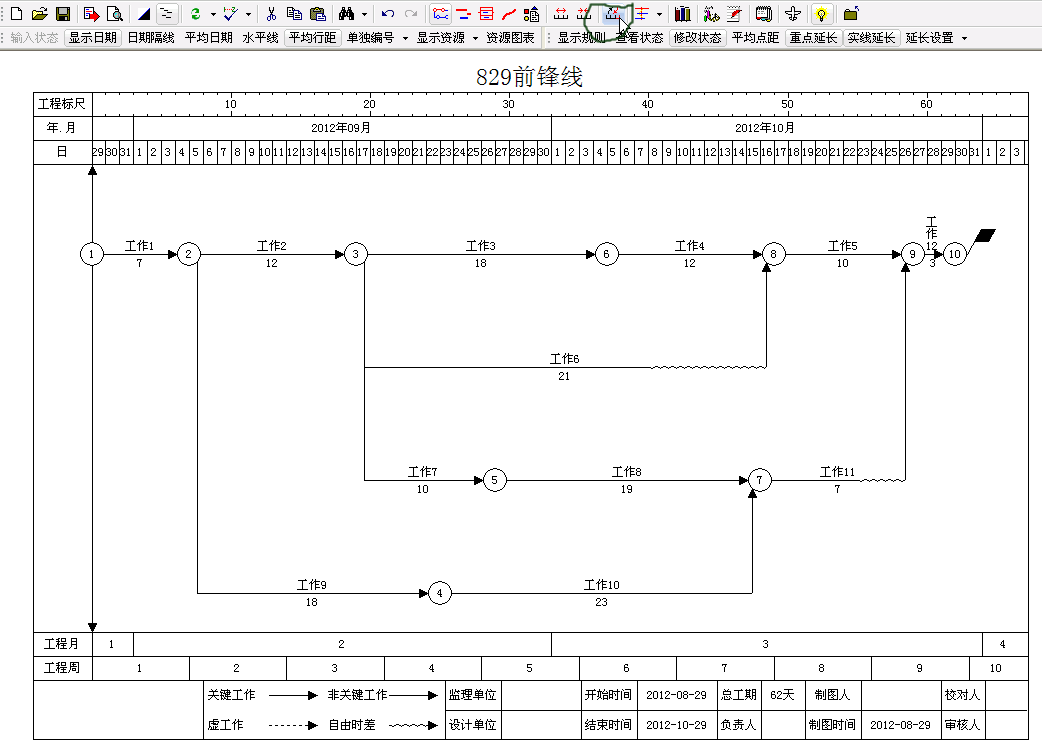The image size is (1042, 748).
Task: Select the 工作10 task label
Action: (x=601, y=585)
